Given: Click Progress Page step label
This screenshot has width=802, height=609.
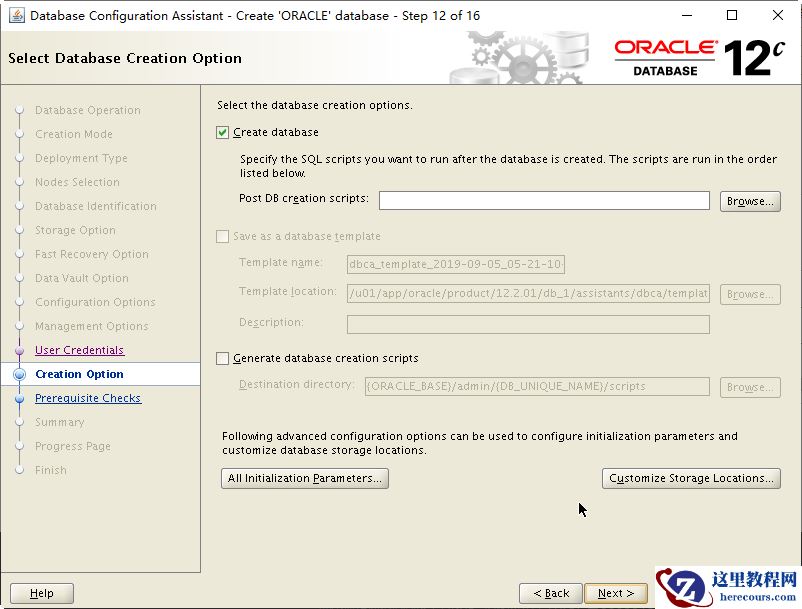Looking at the screenshot, I should (x=73, y=446).
